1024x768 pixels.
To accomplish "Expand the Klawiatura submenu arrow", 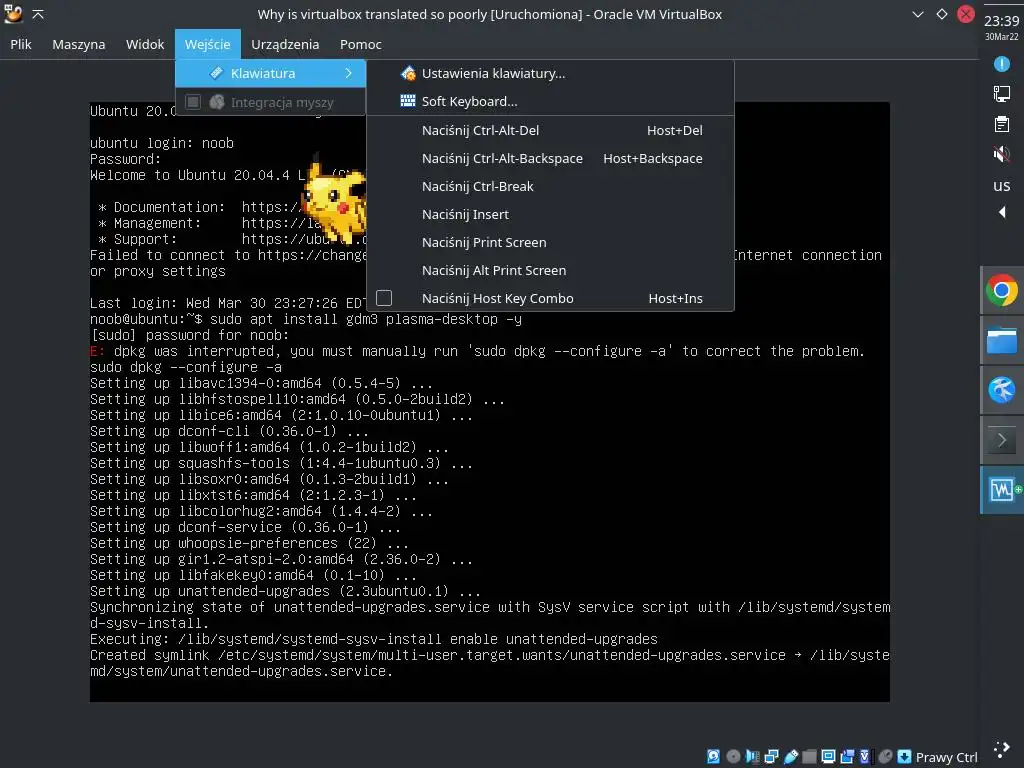I will click(x=349, y=73).
